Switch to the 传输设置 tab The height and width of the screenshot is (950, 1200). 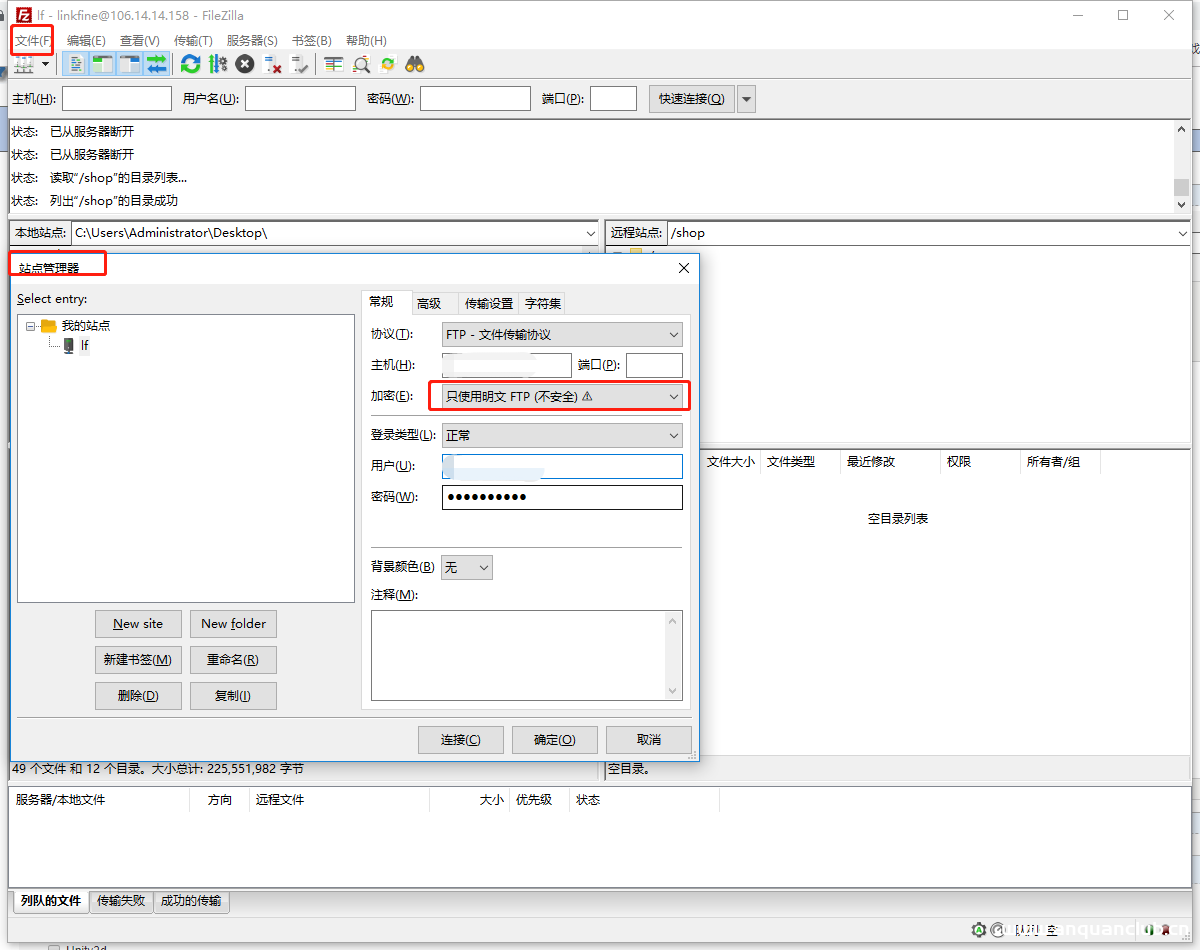[489, 303]
